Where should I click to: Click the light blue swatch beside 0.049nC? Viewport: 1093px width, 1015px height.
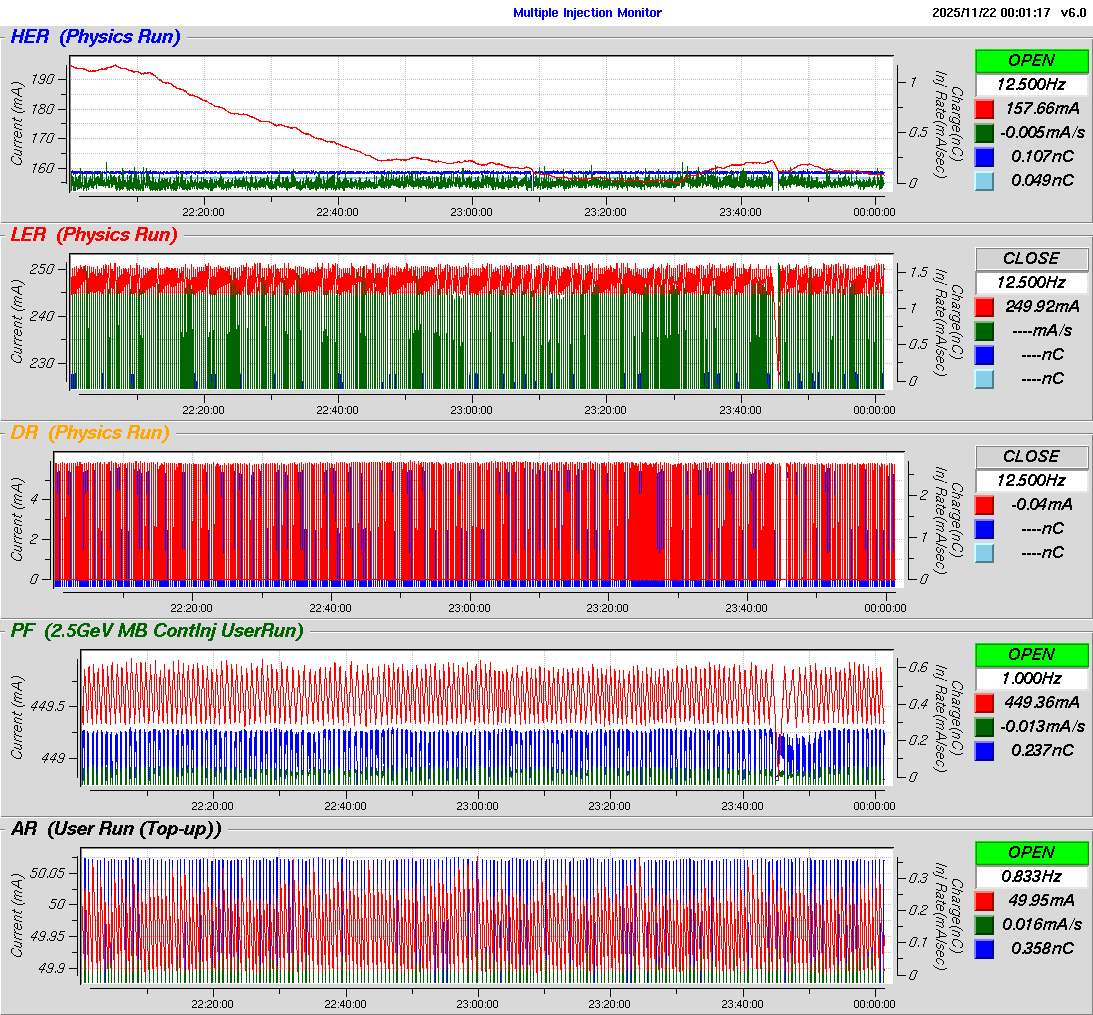(985, 180)
